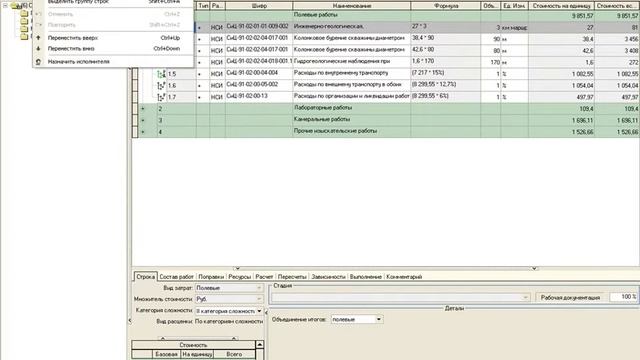Collapse the root node of the folder tree

(5, 6)
